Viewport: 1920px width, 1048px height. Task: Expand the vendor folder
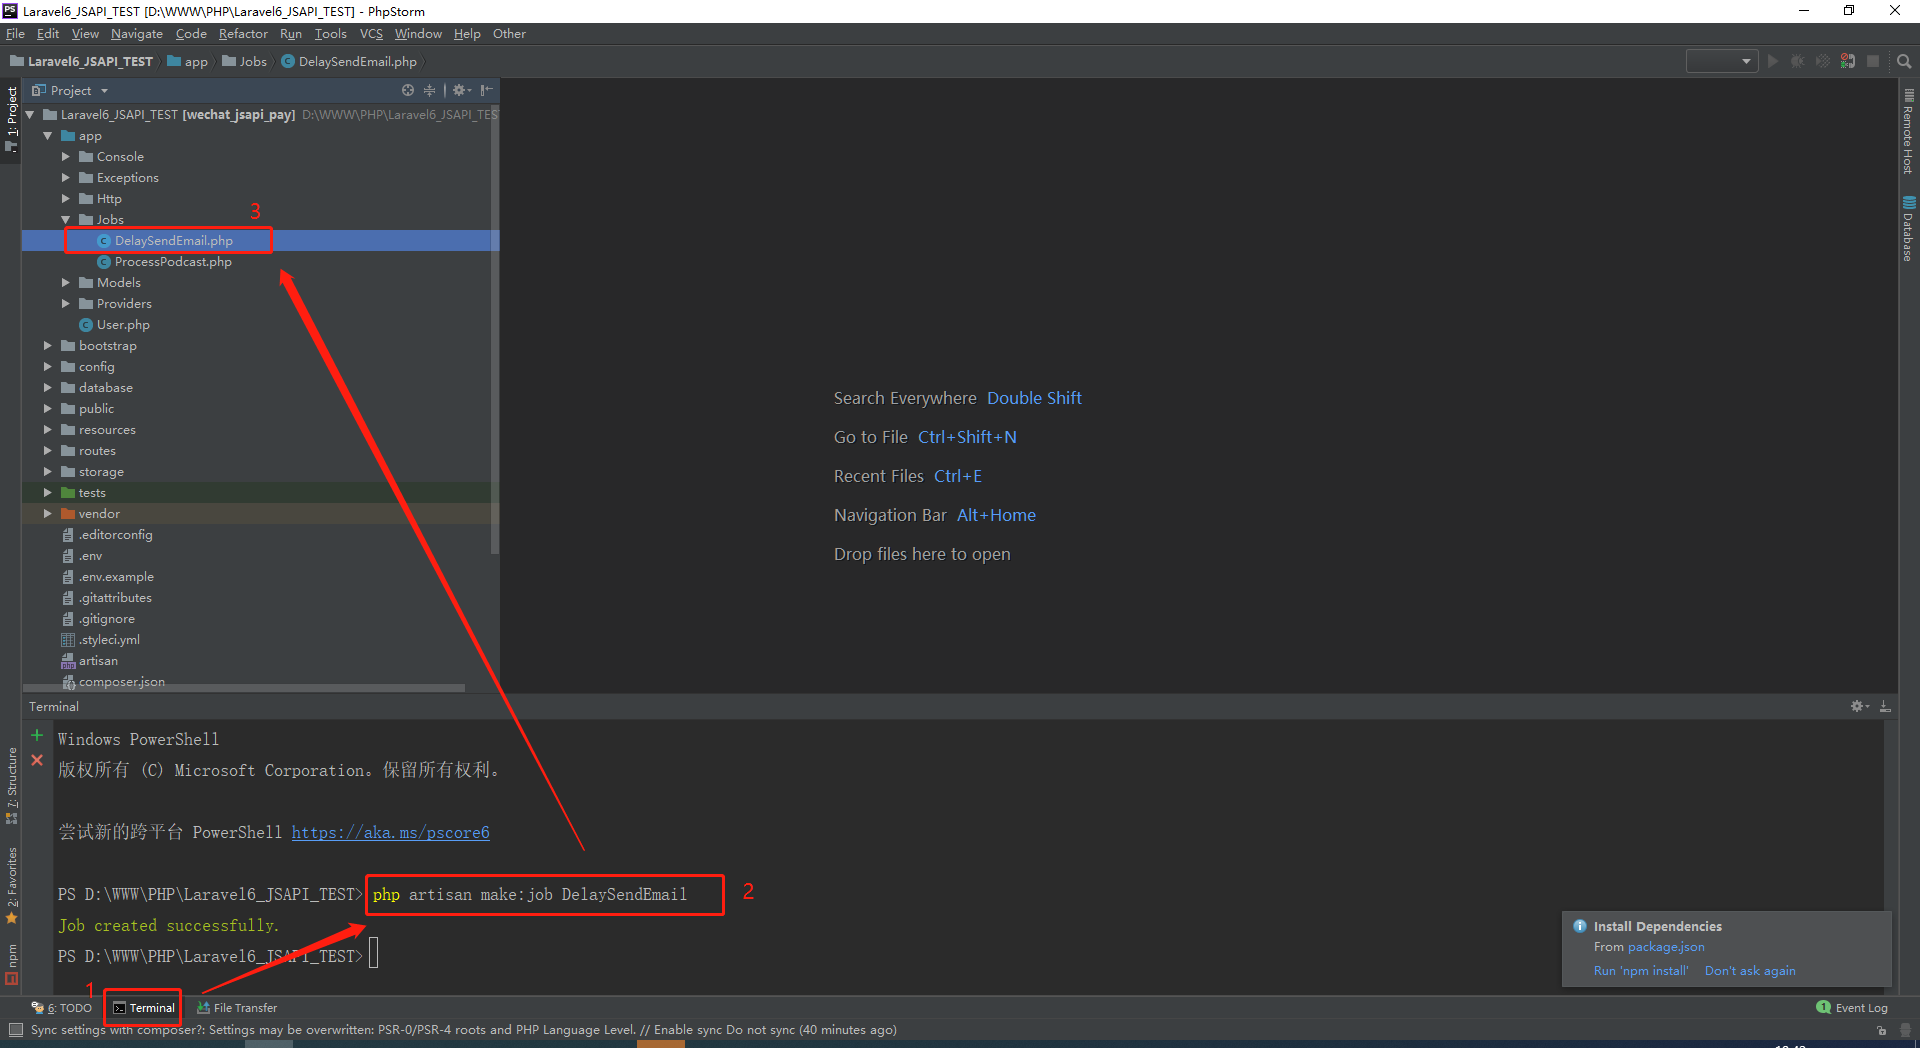(x=47, y=514)
